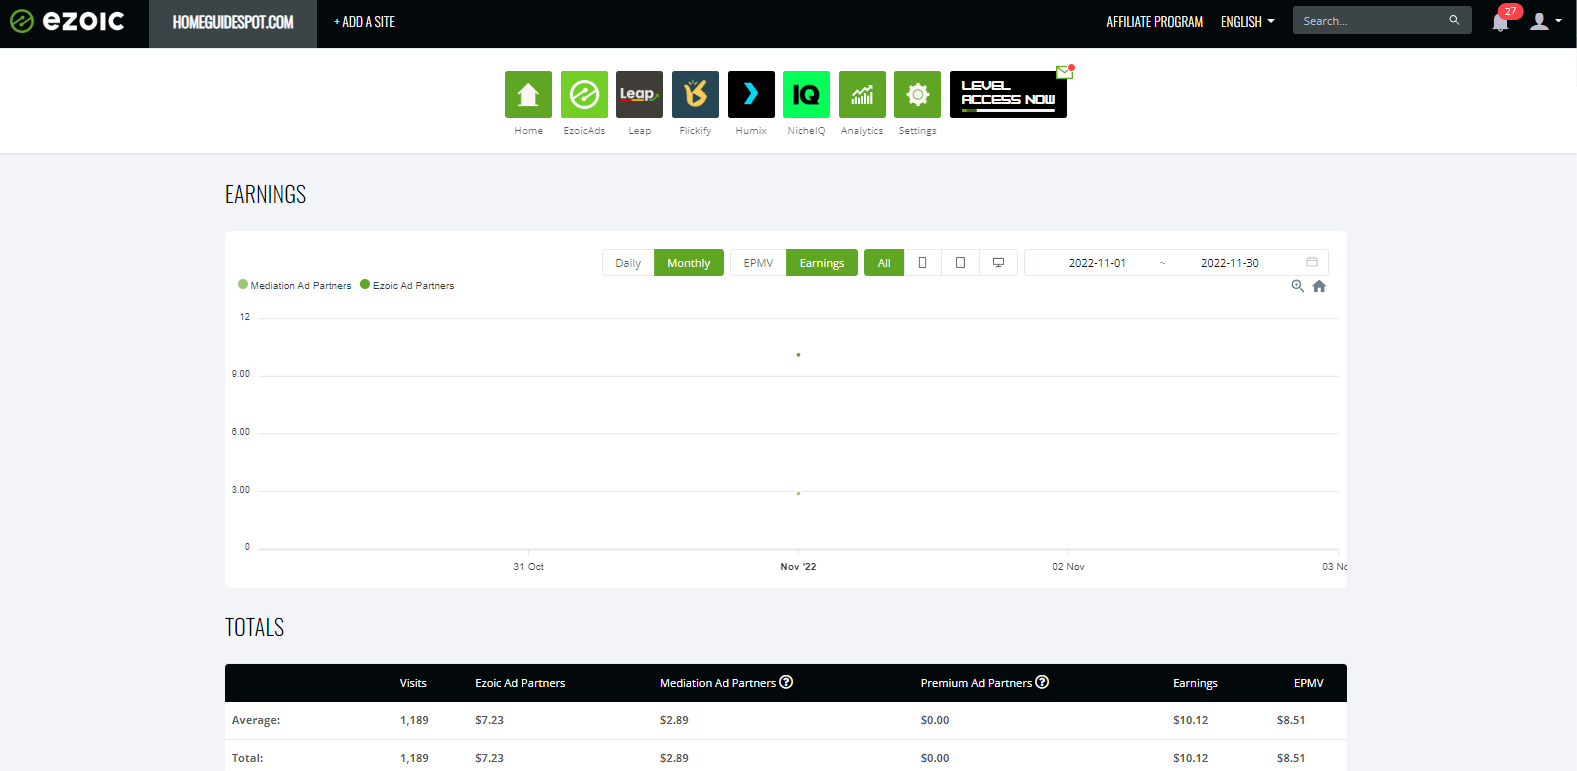
Task: Click the upper data point on chart
Action: coord(798,355)
